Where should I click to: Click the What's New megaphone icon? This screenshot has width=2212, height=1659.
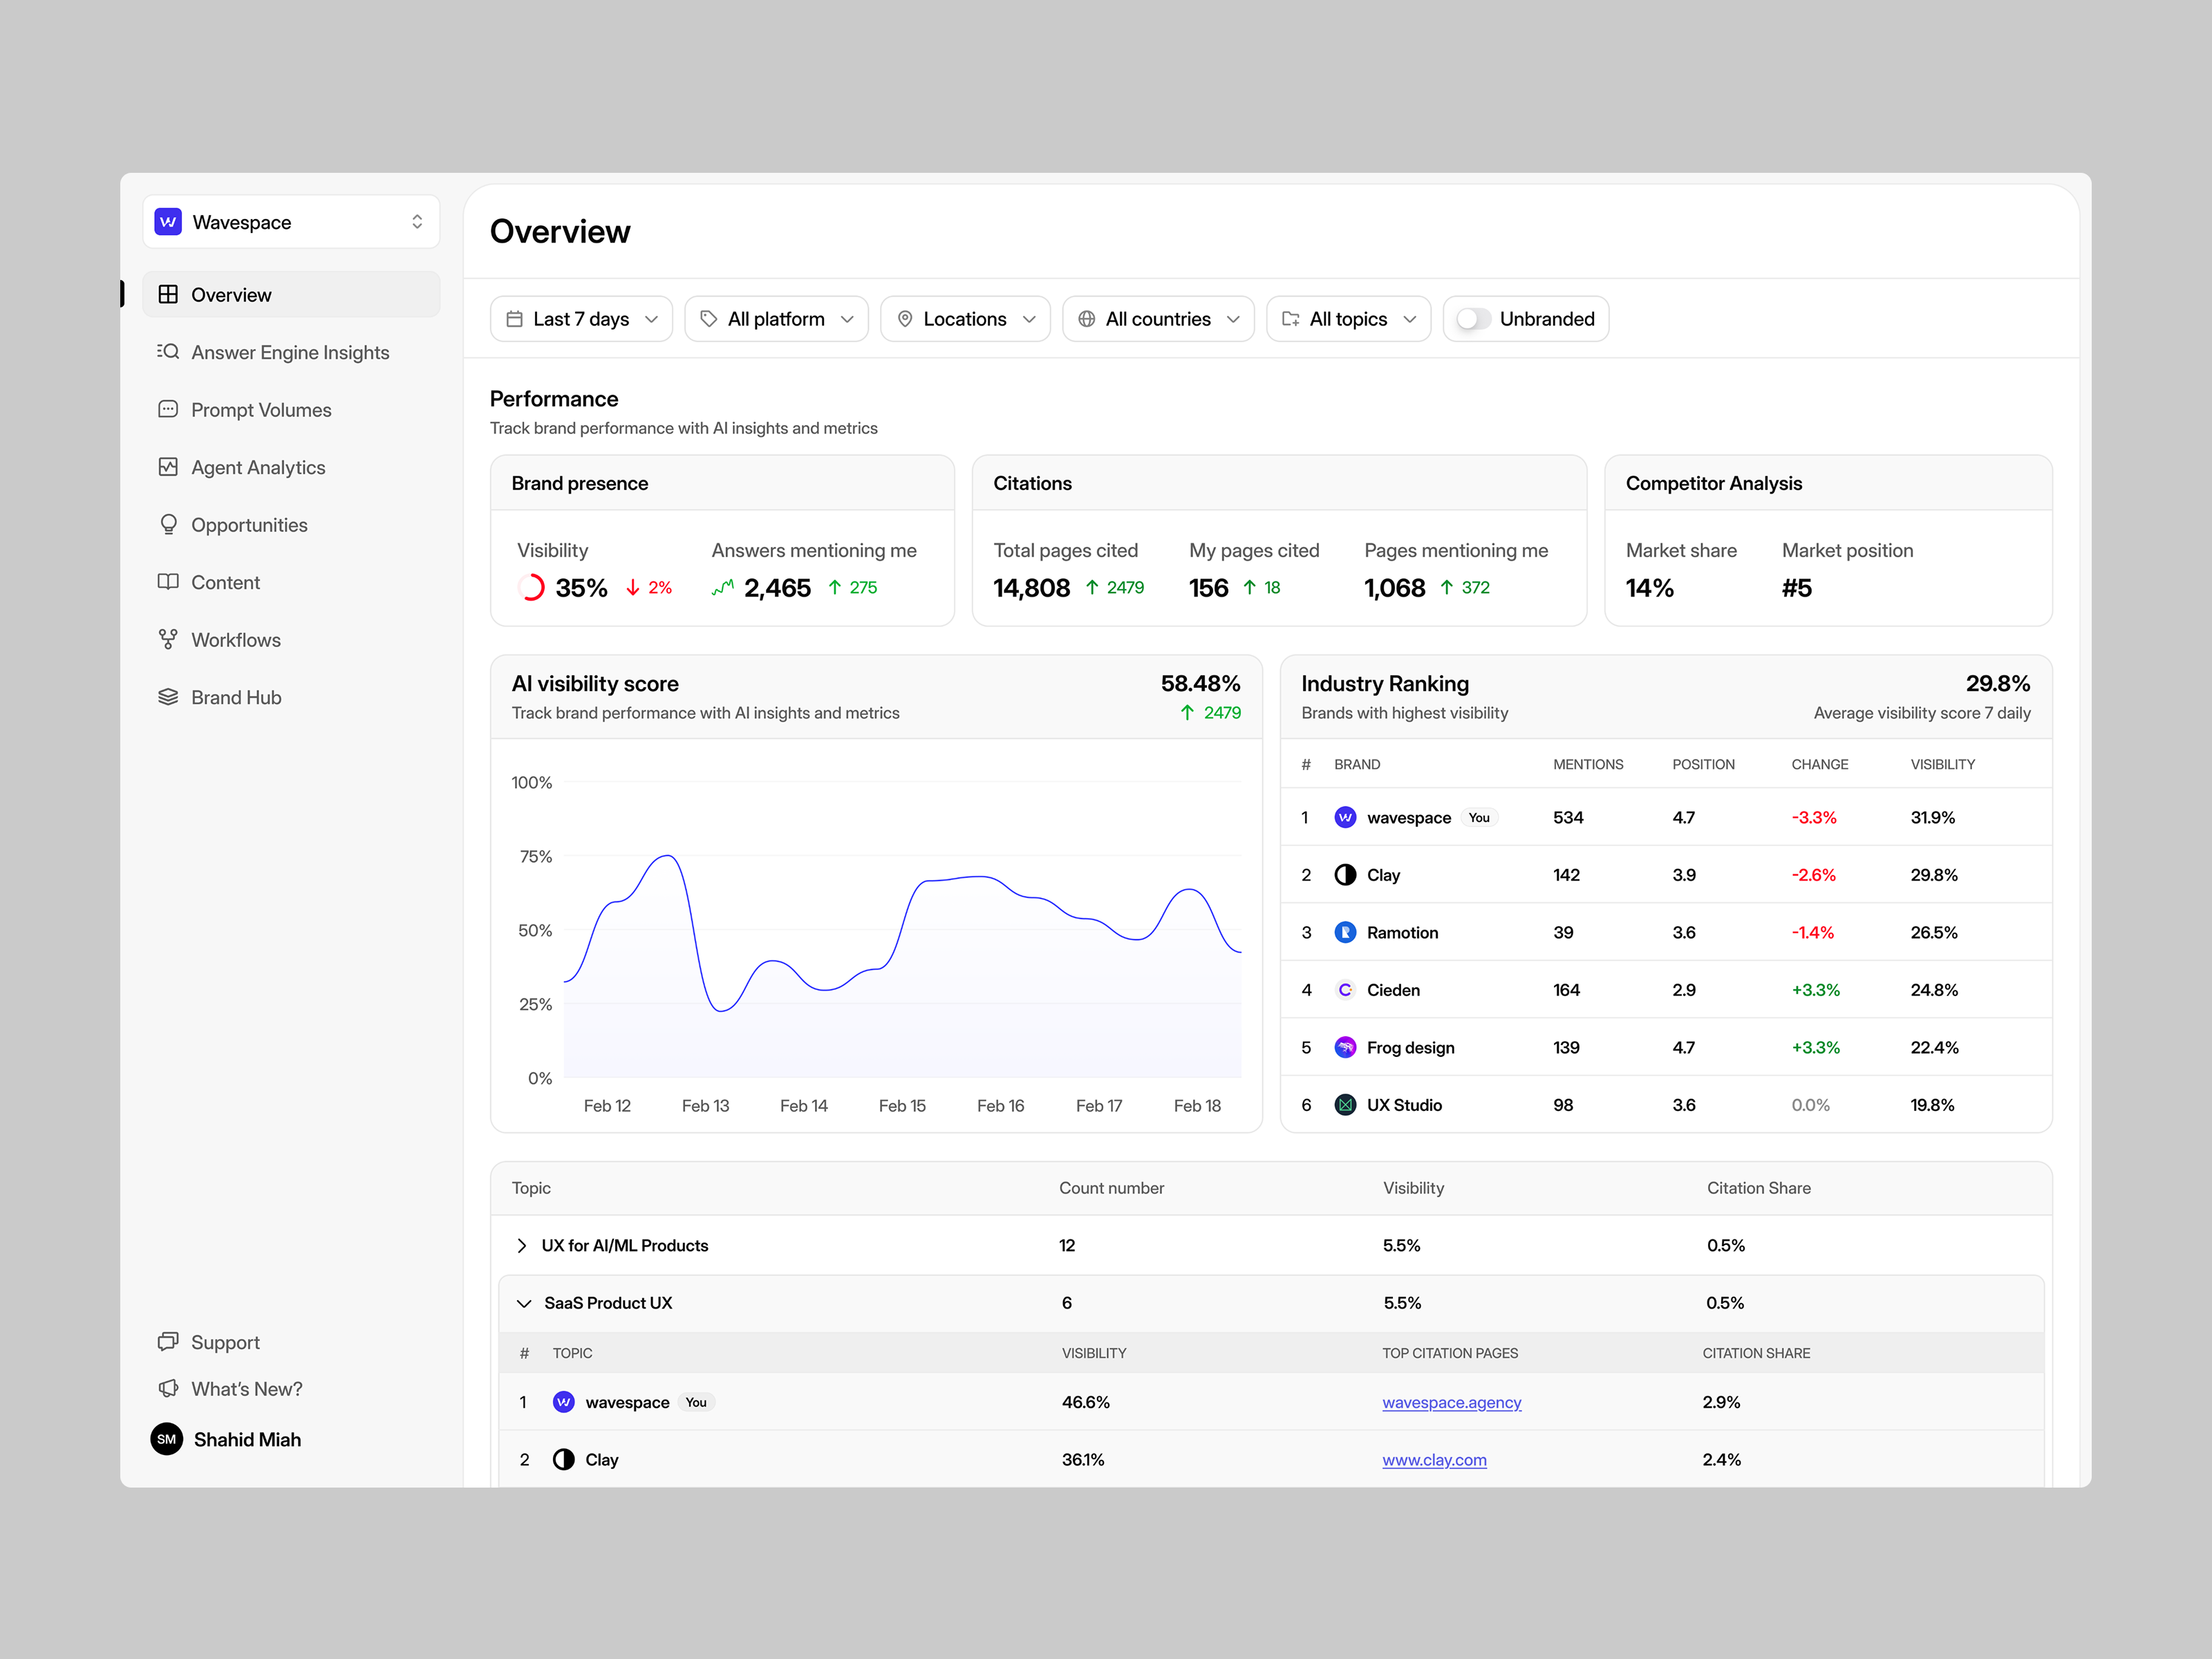coord(168,1389)
